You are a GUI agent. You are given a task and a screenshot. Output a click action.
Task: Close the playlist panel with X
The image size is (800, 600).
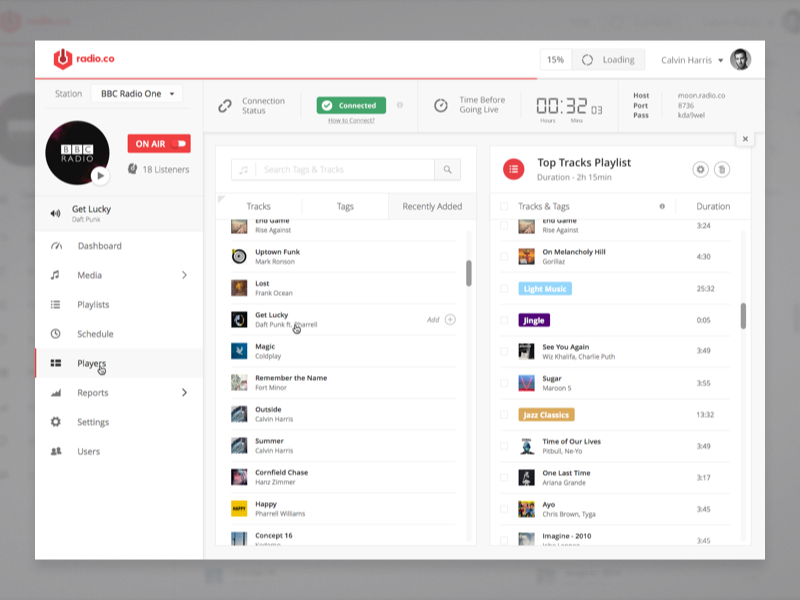(745, 139)
